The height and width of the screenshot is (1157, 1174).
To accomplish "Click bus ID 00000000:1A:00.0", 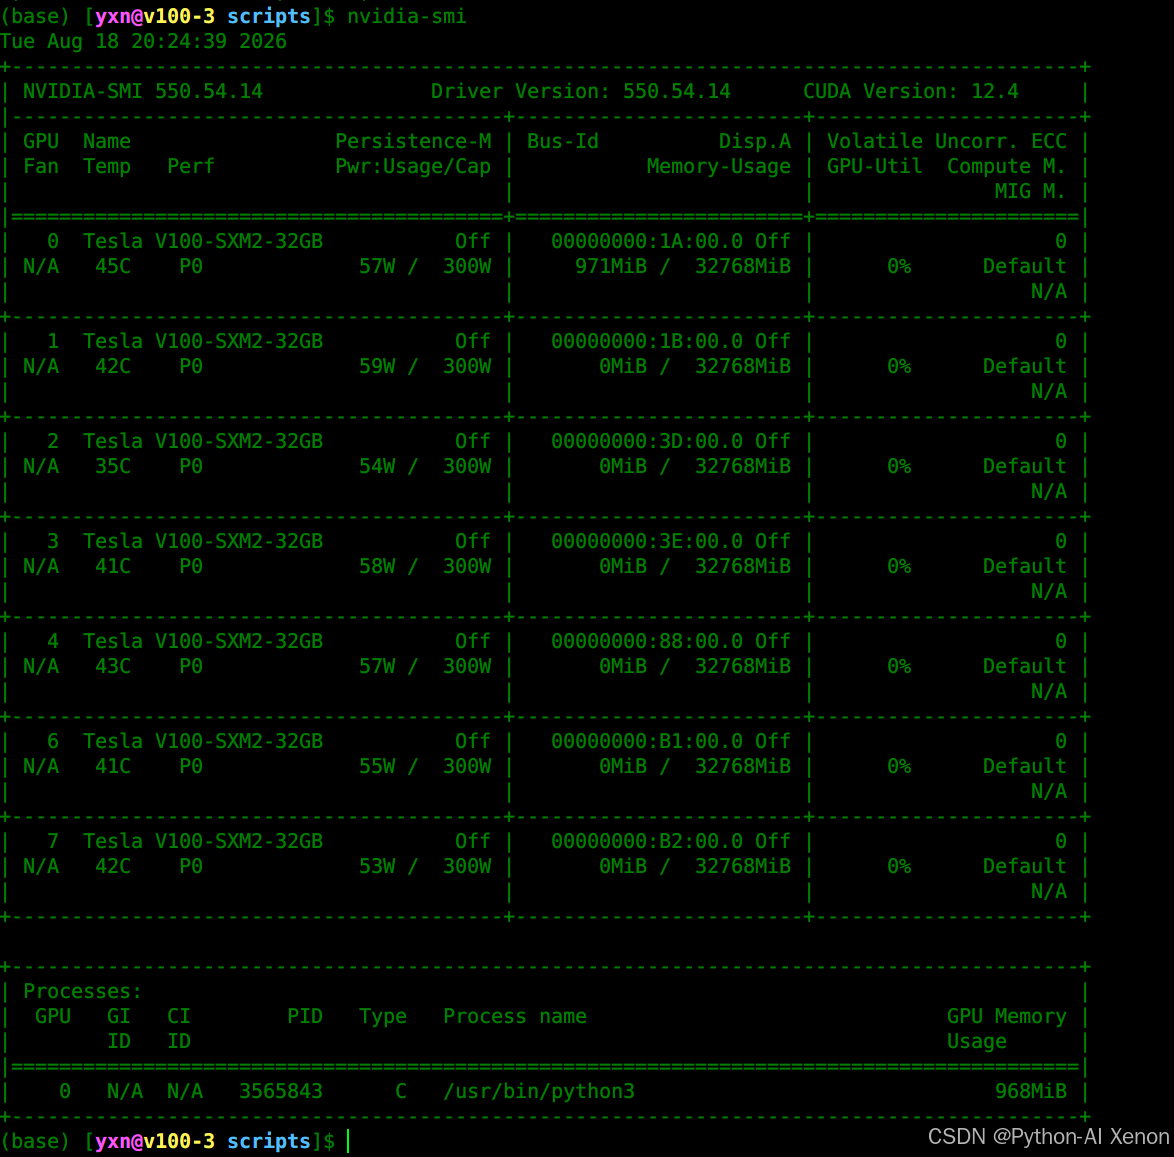I will coord(647,241).
